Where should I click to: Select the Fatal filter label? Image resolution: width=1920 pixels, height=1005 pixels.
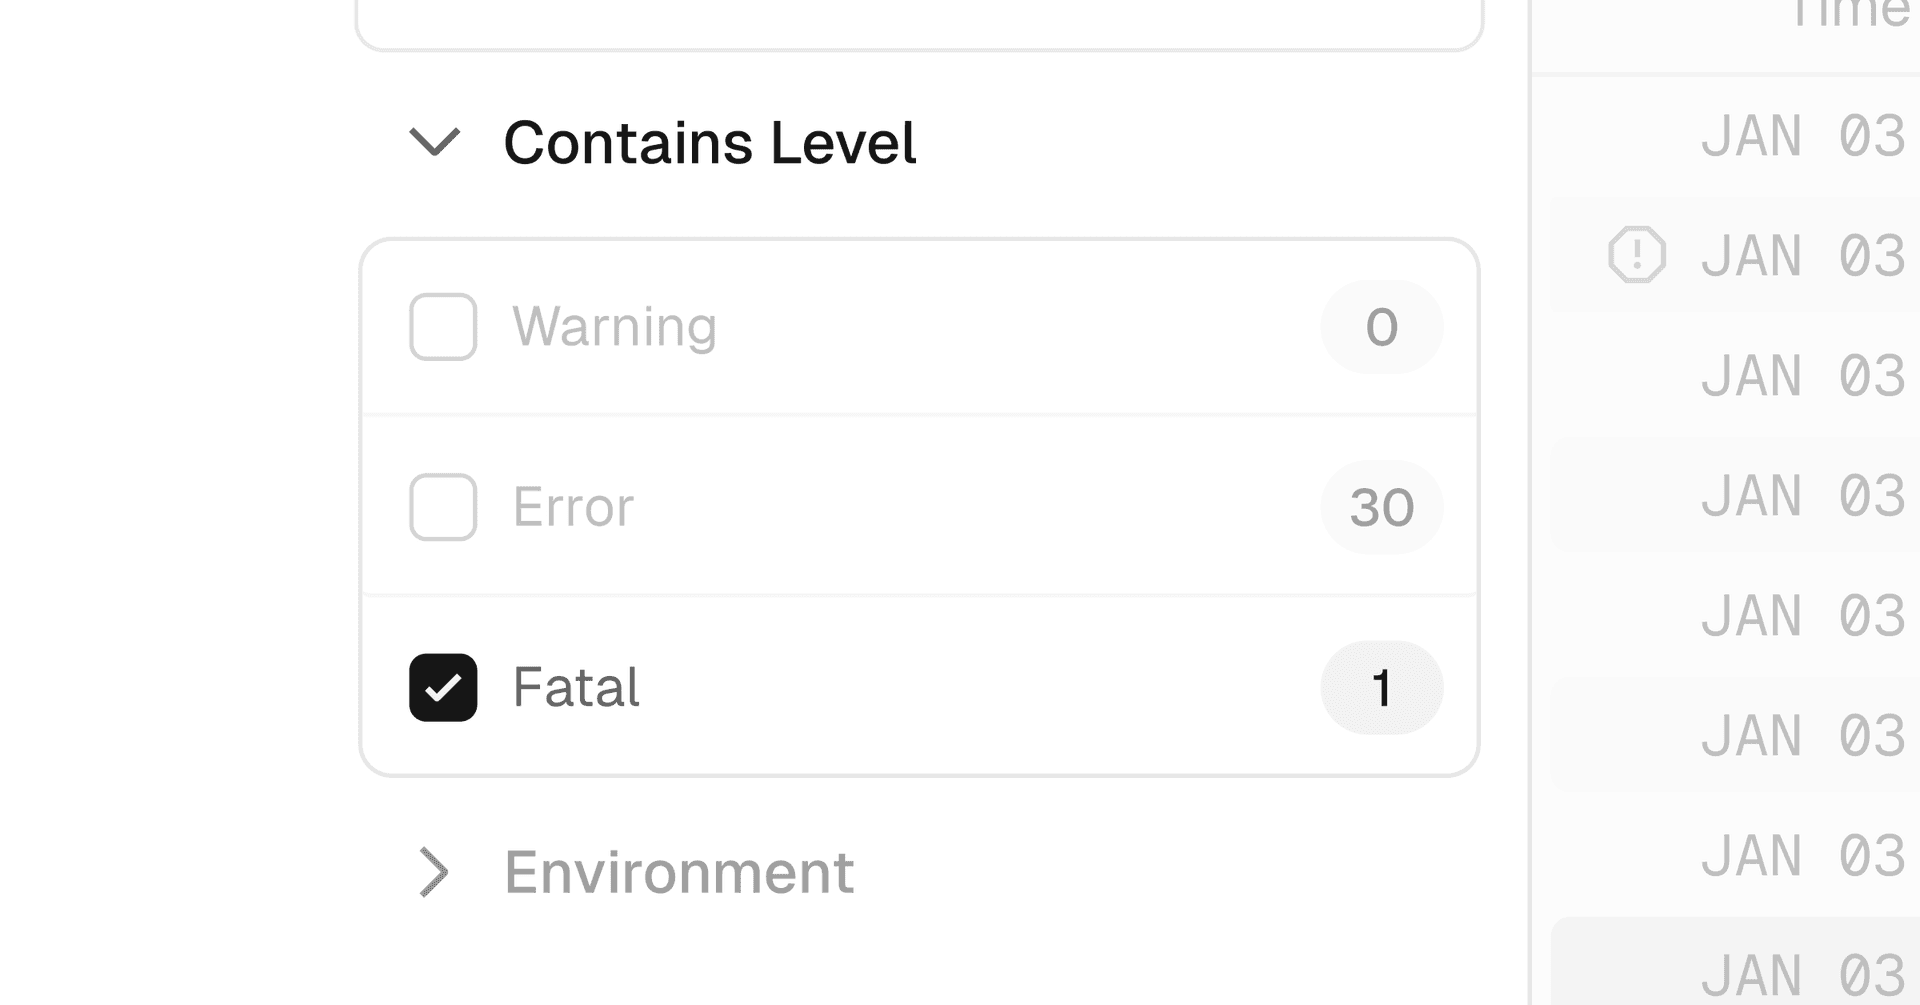coord(576,688)
